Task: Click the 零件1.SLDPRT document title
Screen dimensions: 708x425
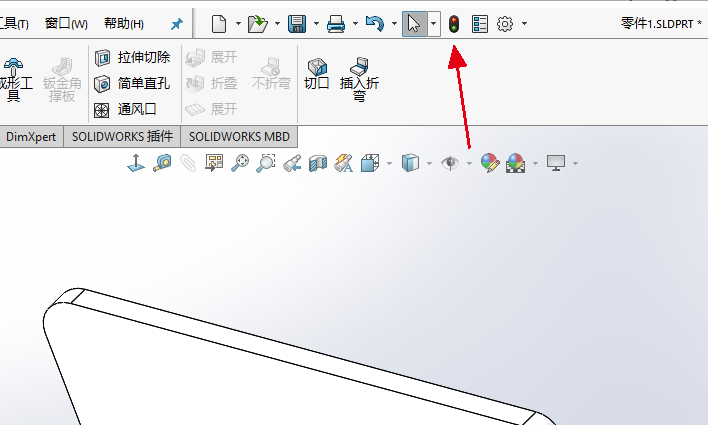Action: 661,23
